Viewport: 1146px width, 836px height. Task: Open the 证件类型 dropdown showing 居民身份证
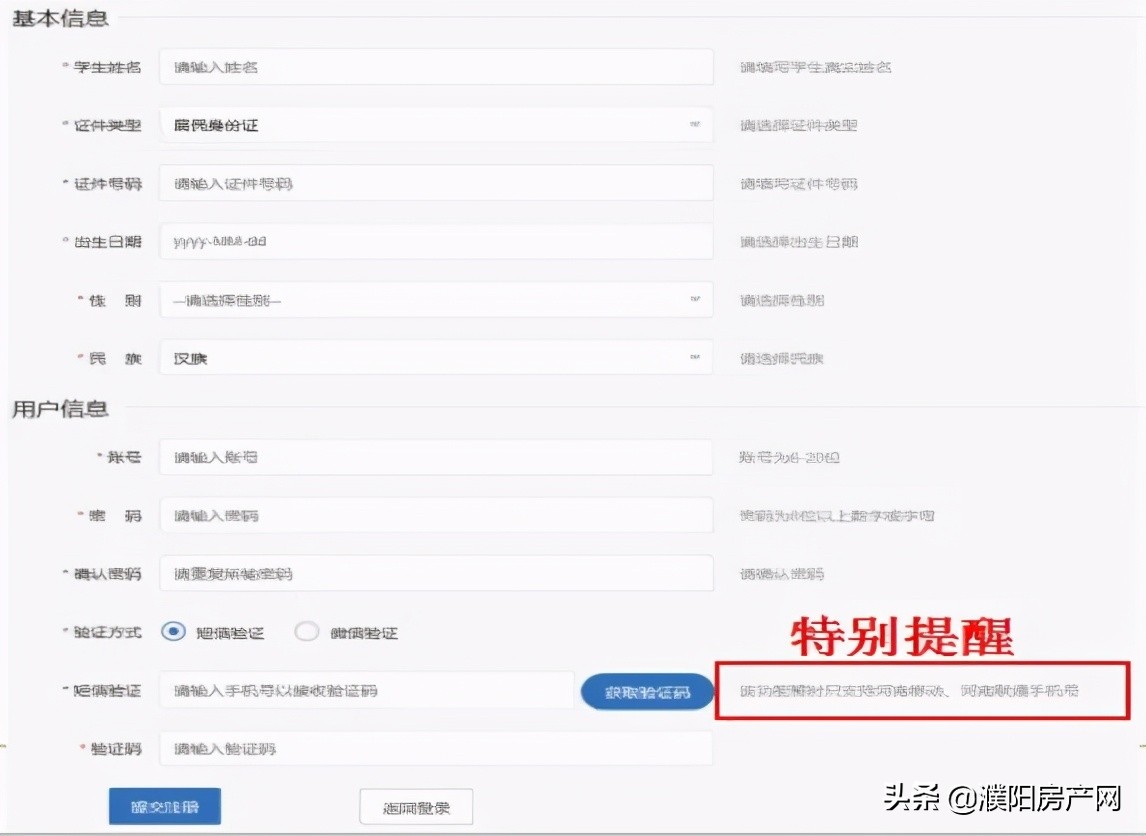436,125
